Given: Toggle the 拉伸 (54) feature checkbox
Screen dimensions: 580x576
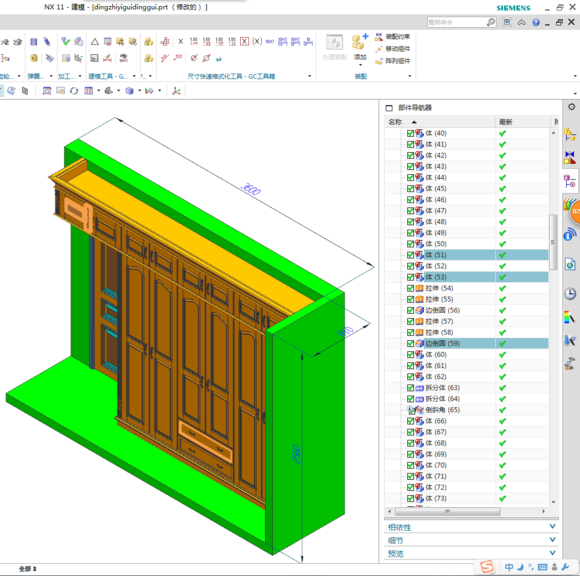Looking at the screenshot, I should click(410, 288).
